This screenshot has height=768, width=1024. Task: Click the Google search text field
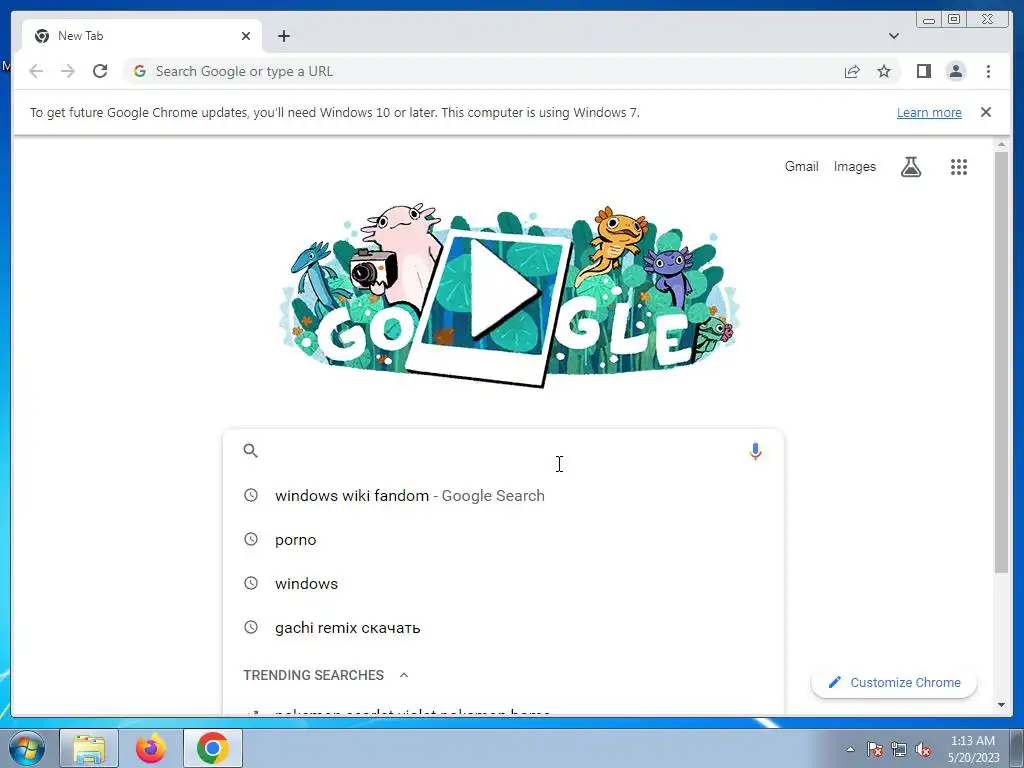(502, 451)
